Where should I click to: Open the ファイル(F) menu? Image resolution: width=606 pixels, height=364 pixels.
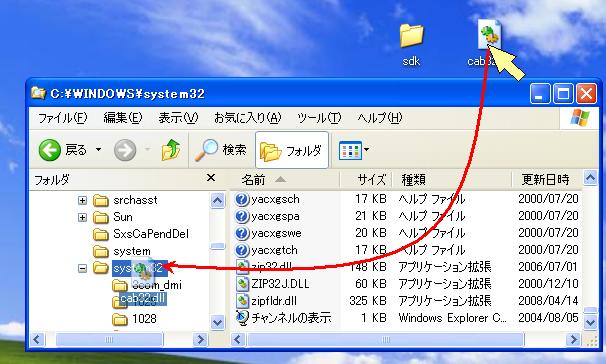[63, 117]
